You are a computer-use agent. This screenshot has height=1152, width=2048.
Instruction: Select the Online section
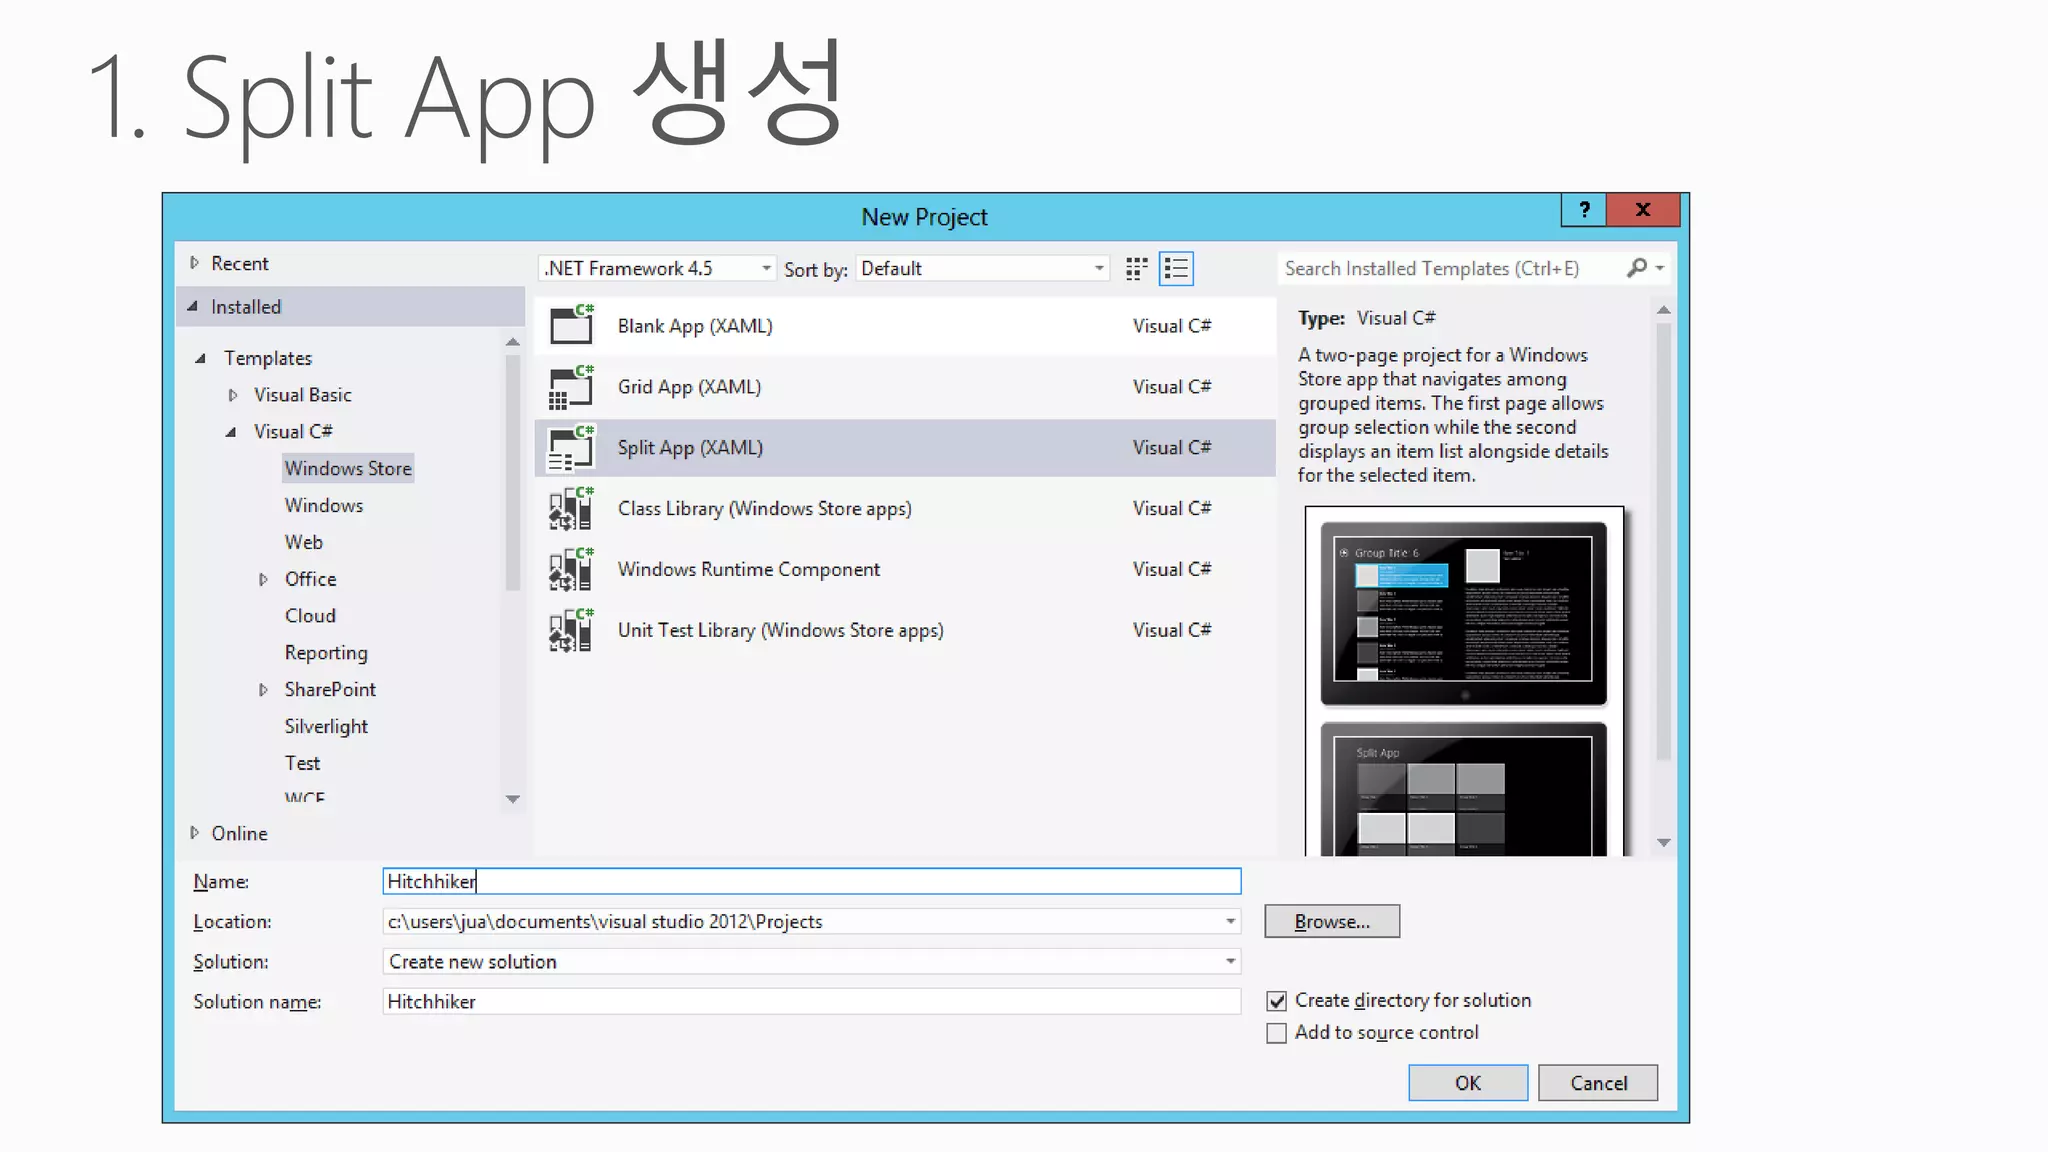239,834
